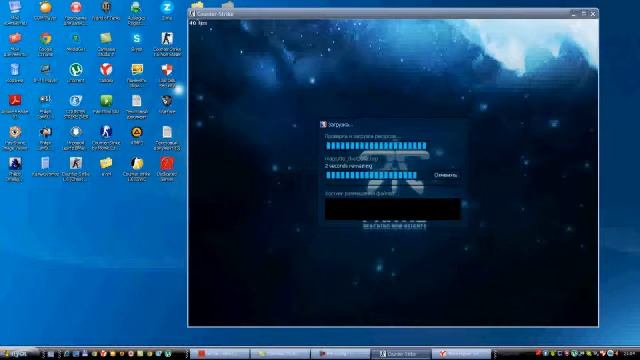The image size is (640, 360).
Task: Open the Zona desktop shortcut
Action: [x=167, y=11]
